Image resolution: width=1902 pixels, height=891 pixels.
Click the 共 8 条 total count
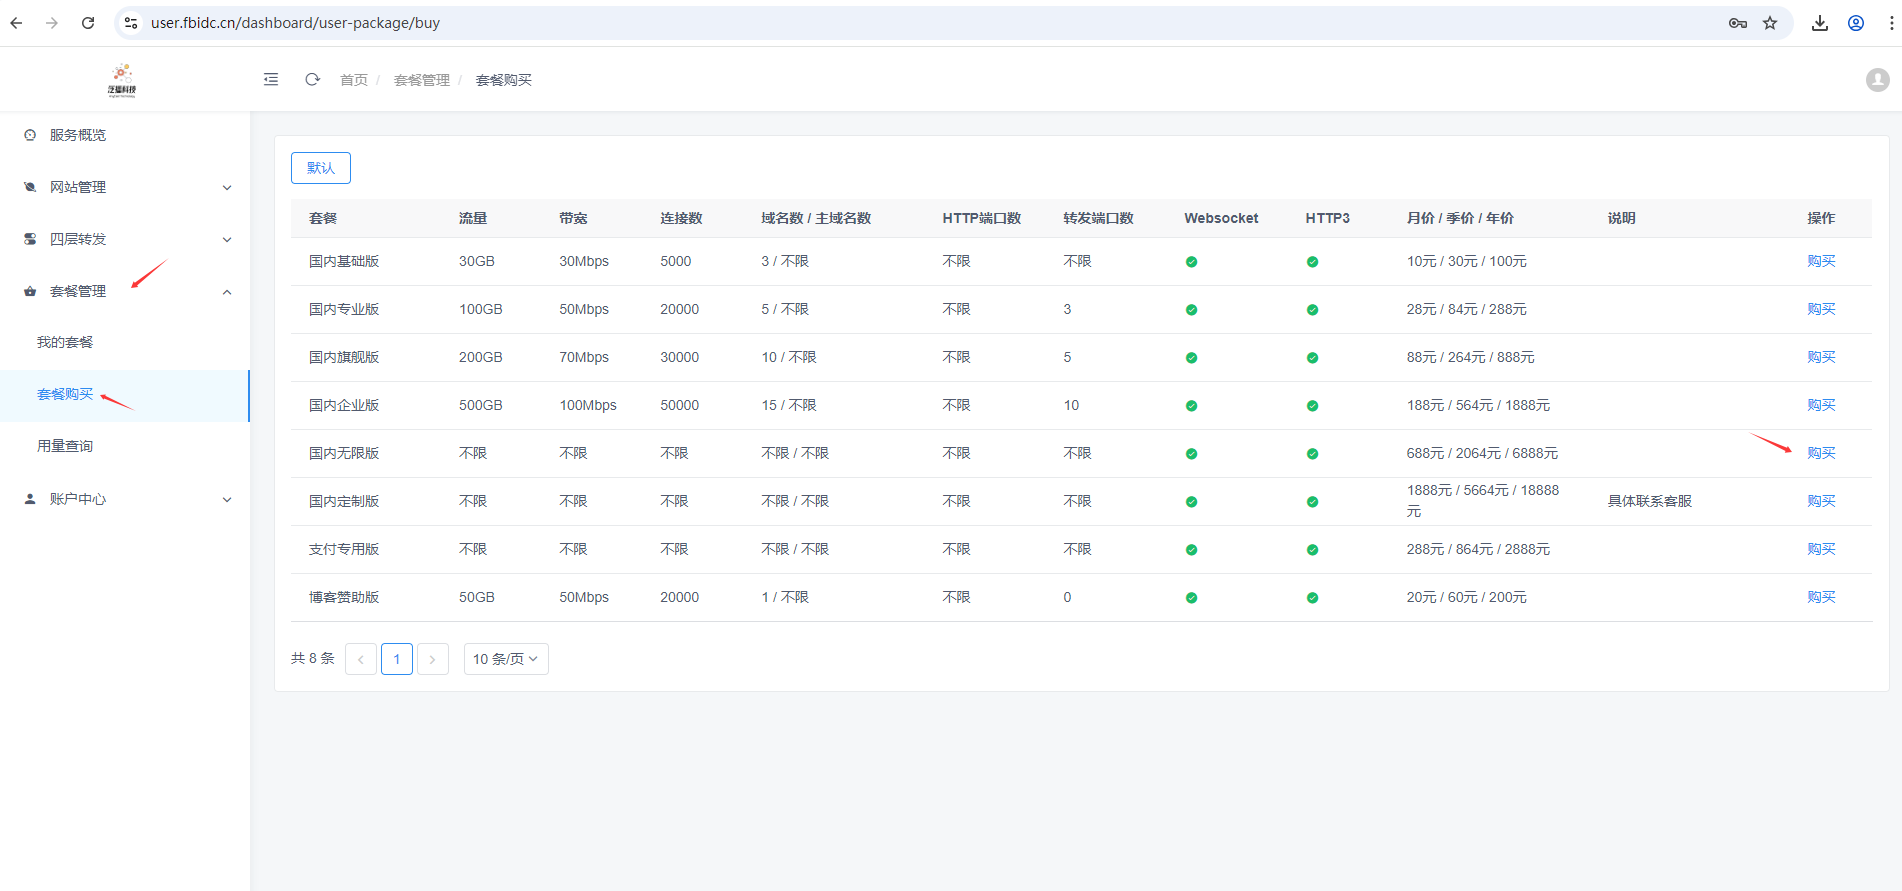click(x=313, y=658)
